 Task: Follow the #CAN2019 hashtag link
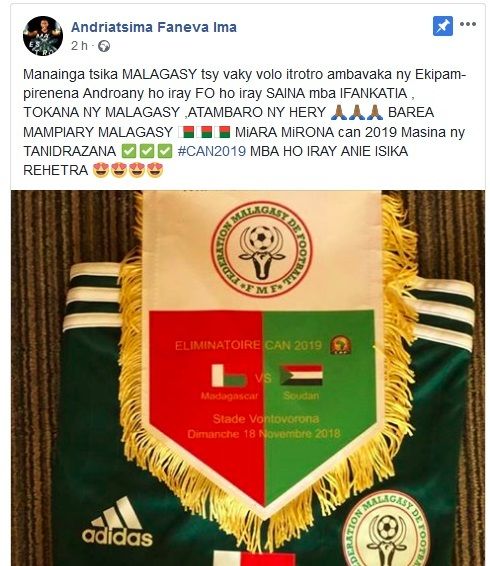pyautogui.click(x=212, y=151)
